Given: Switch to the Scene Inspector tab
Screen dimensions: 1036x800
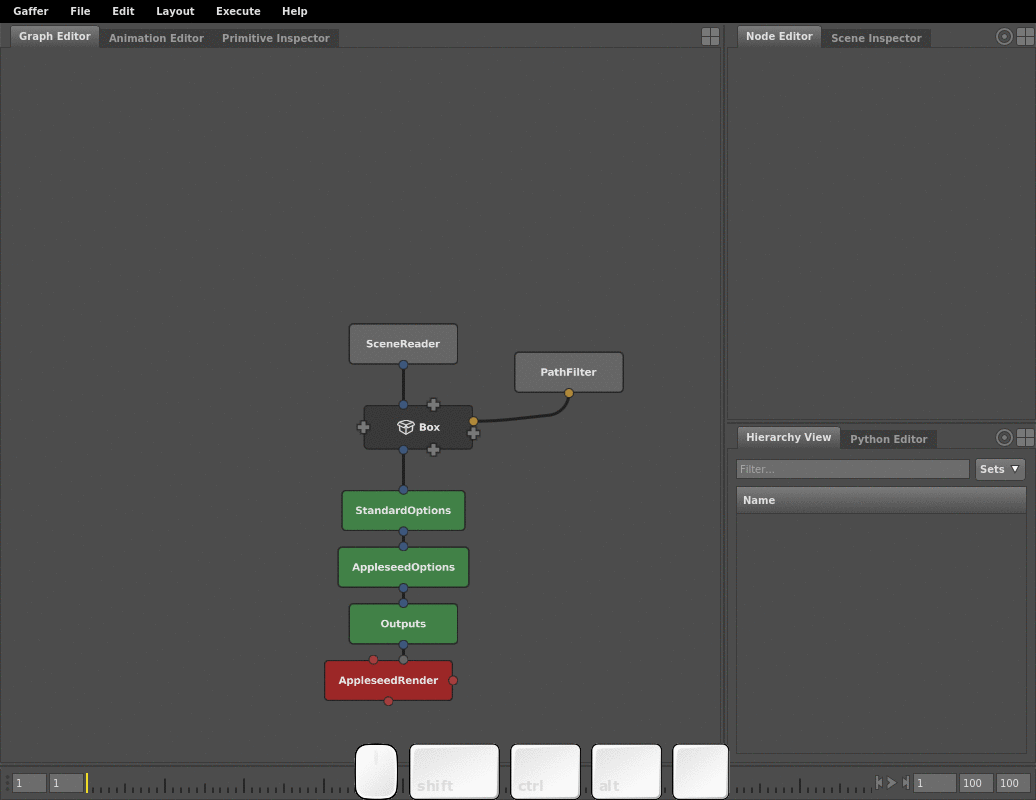Looking at the screenshot, I should (877, 38).
